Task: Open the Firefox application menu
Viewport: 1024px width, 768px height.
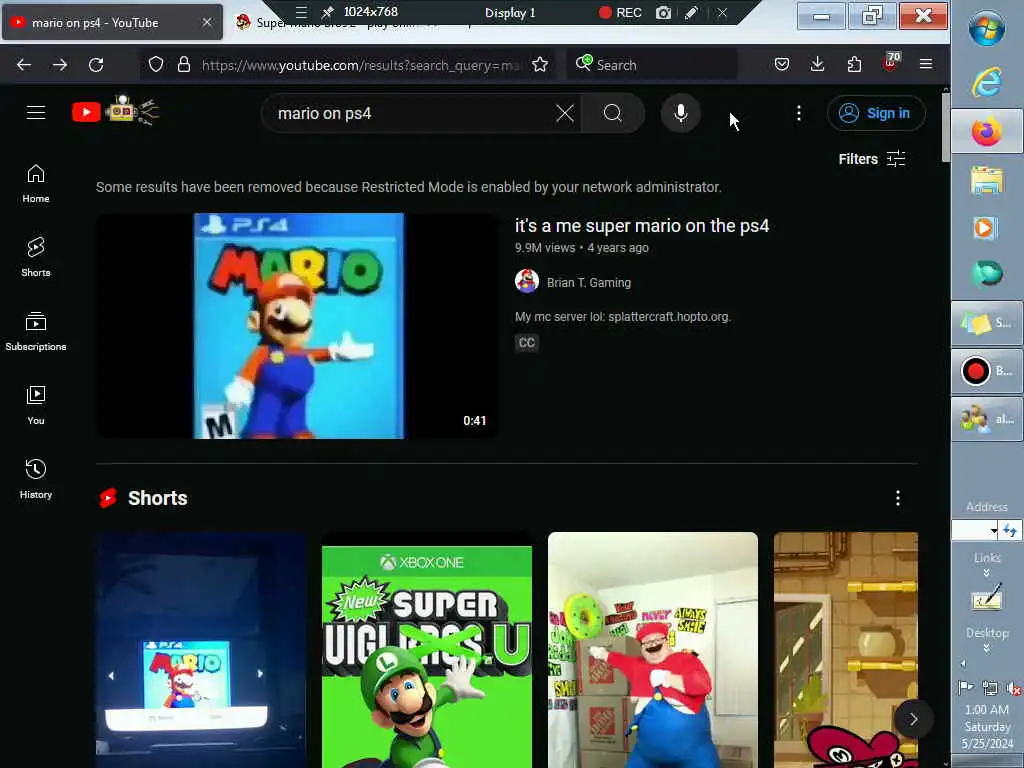Action: tap(926, 64)
